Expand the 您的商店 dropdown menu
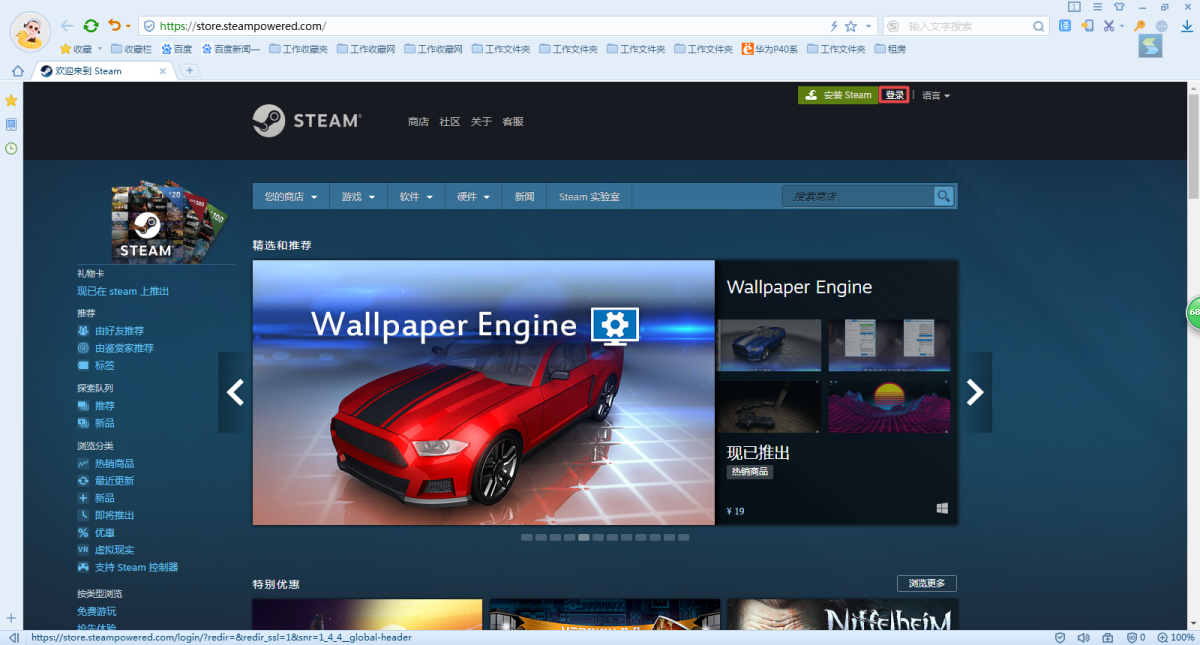The image size is (1200, 645). (291, 197)
